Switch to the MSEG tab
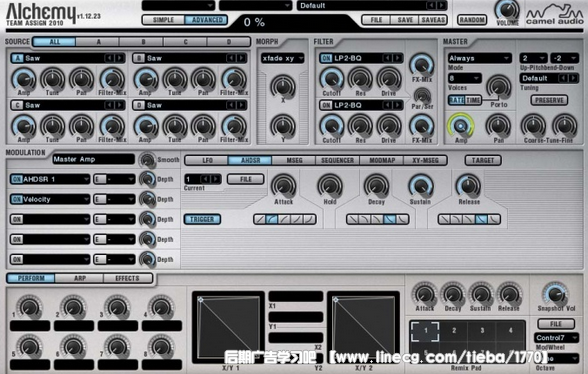This screenshot has height=374, width=588. point(294,160)
